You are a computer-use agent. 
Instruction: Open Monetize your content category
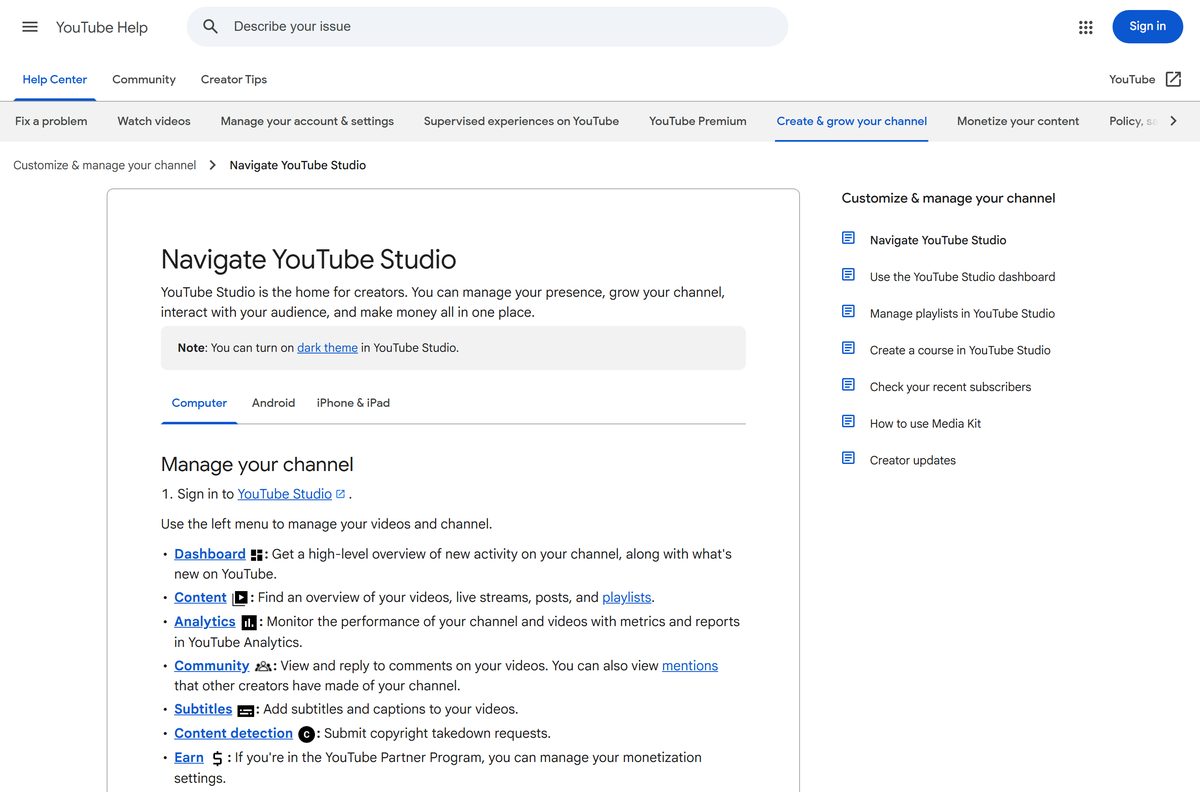(x=1018, y=121)
